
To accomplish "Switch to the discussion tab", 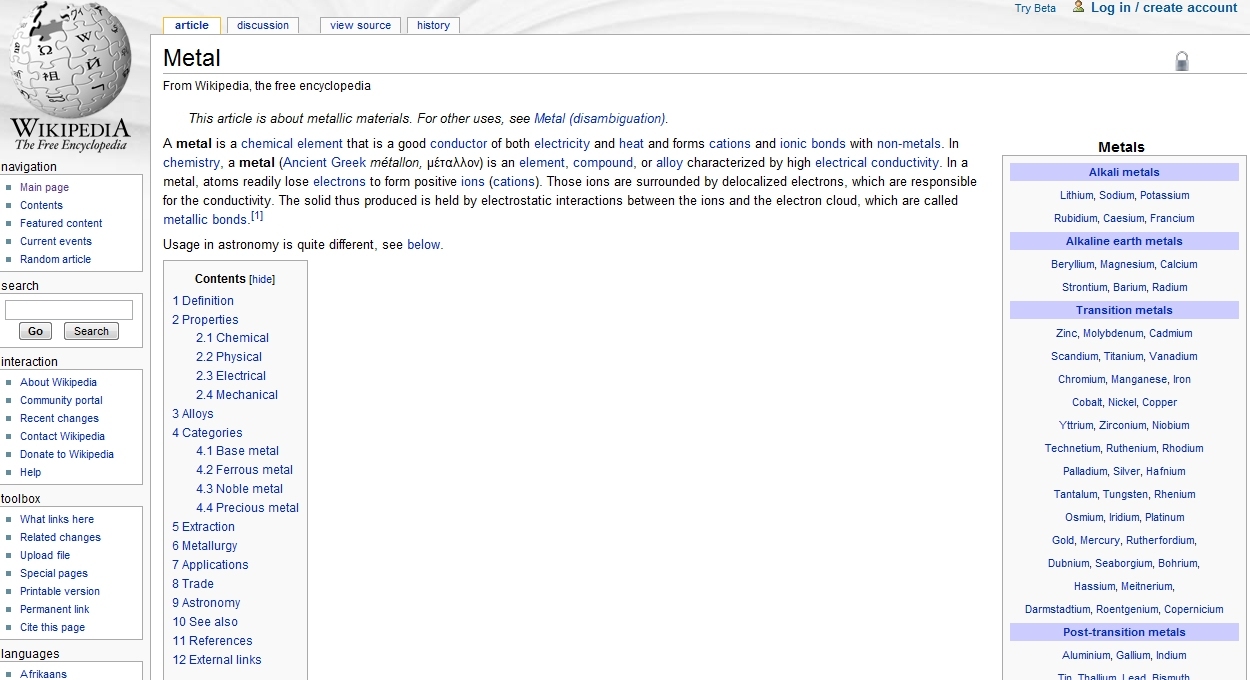I will (x=263, y=25).
